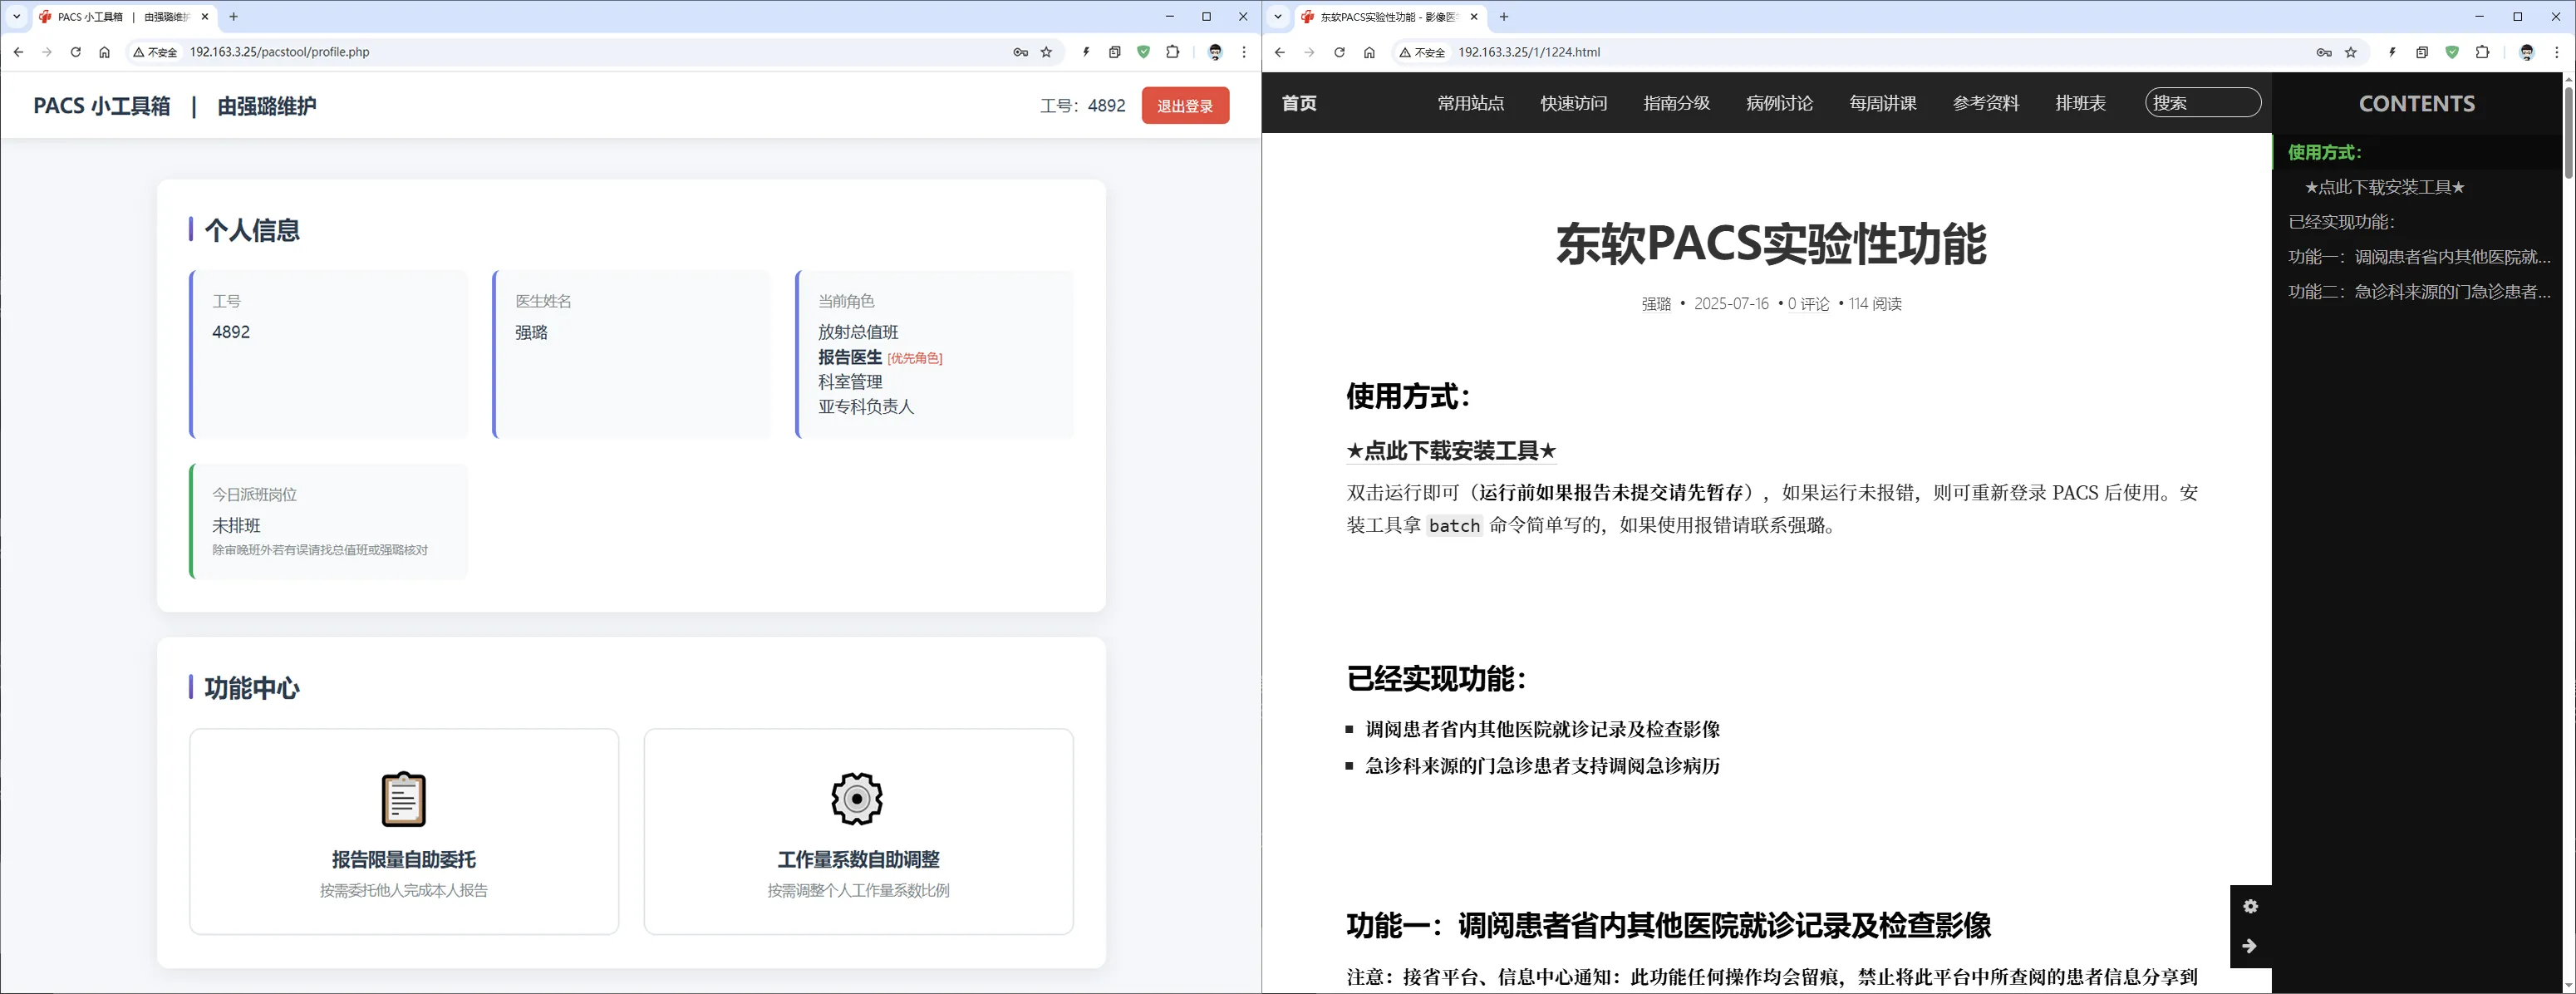Viewport: 2576px width, 994px height.
Task: Click forward arrow in right browser window
Action: [1309, 52]
